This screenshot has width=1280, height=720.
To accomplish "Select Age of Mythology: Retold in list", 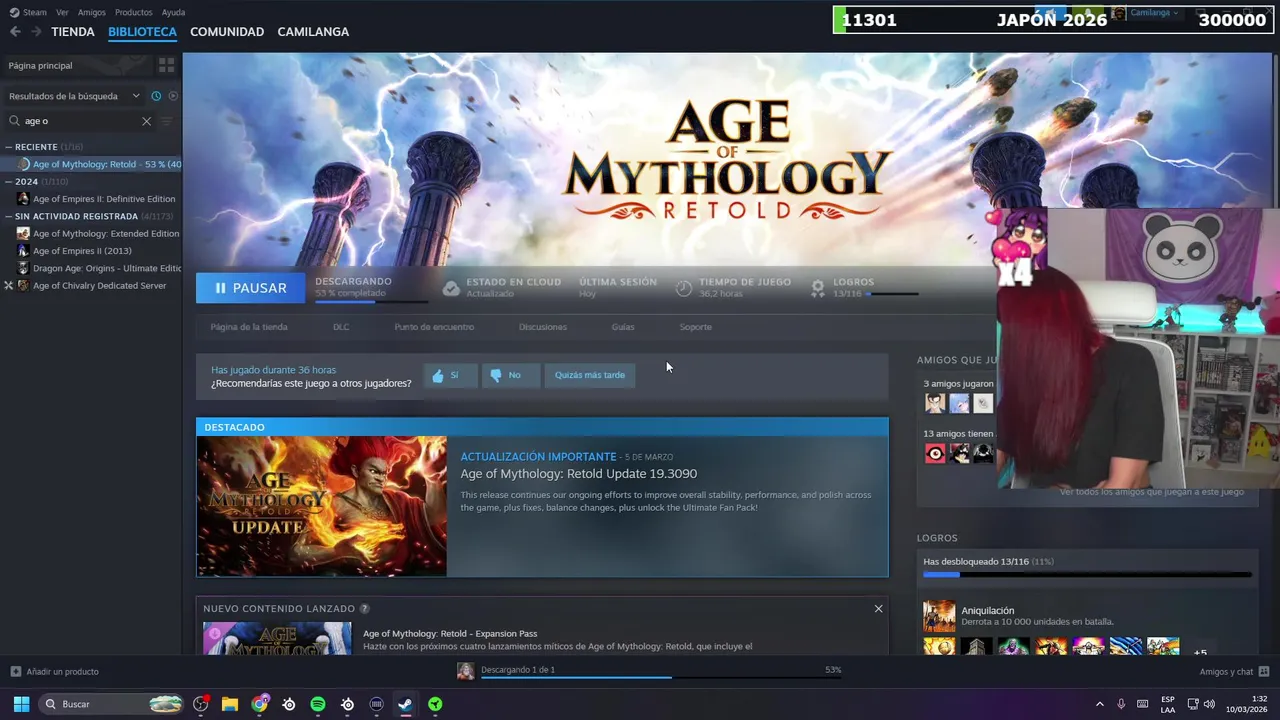I will 98,164.
